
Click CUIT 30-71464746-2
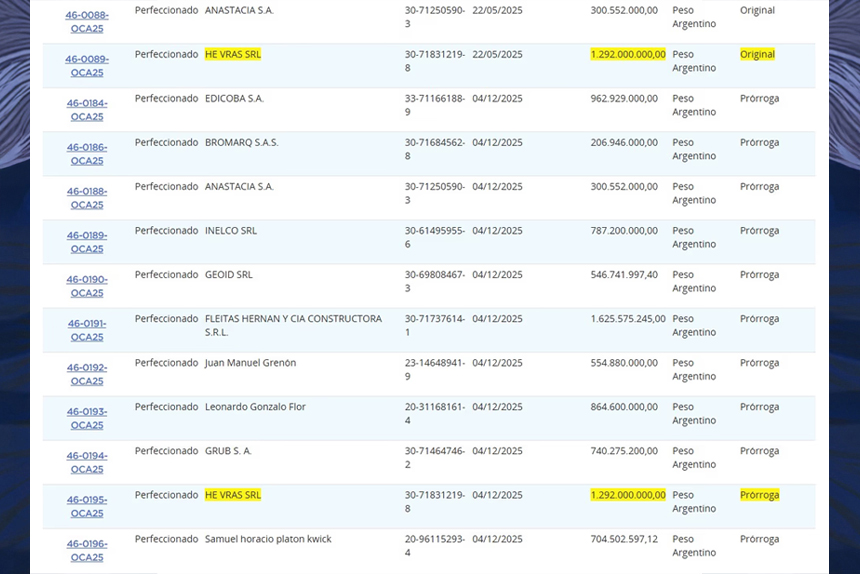435,458
